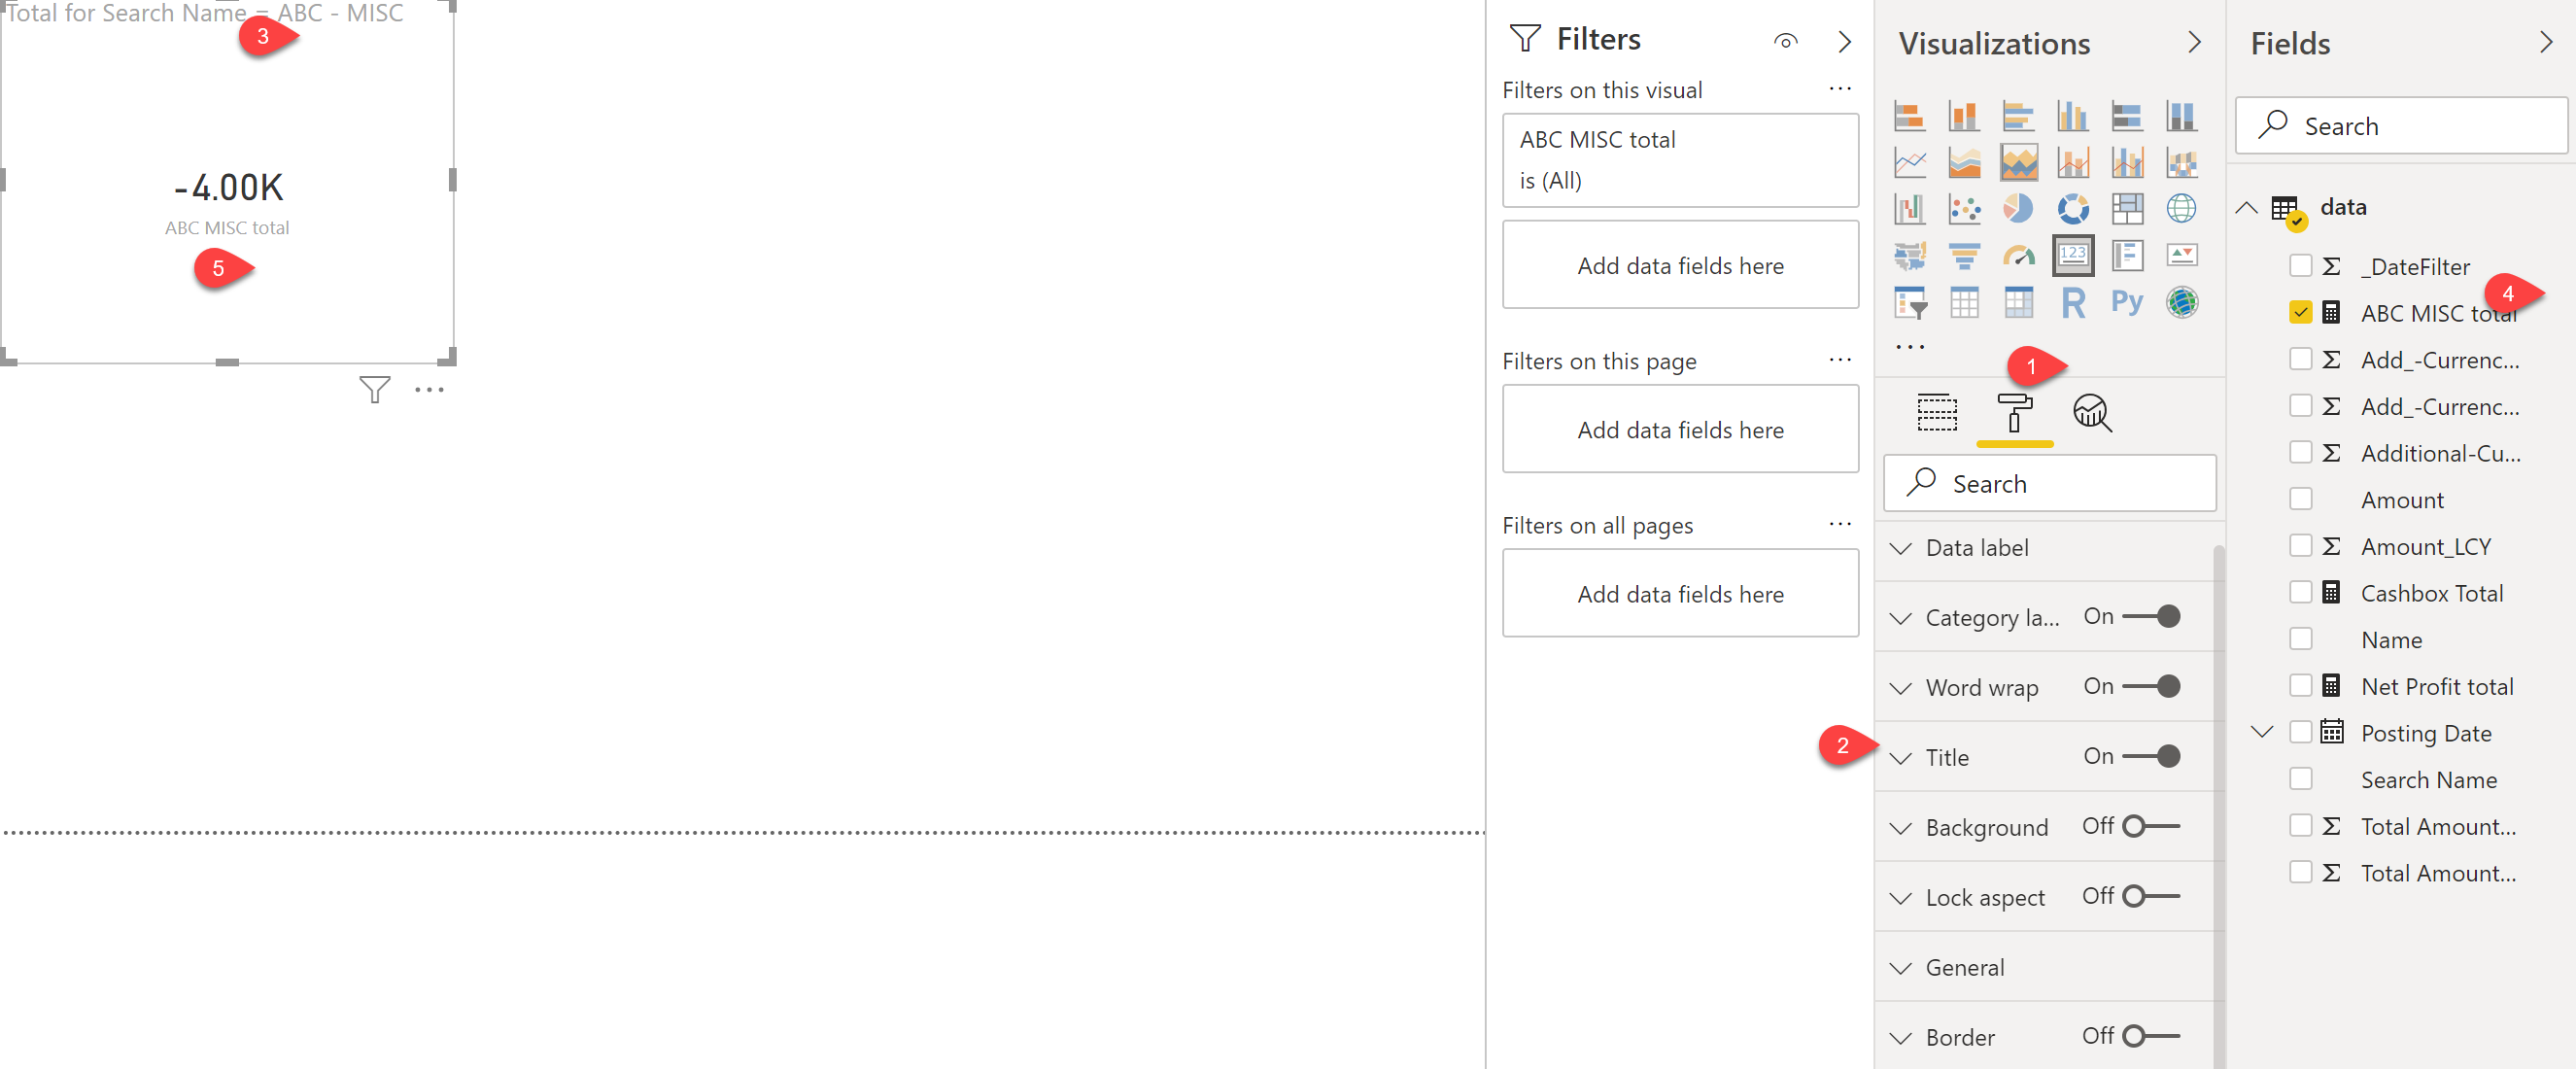2576x1069 pixels.
Task: Switch to the Fields tab in Visualizations pane
Action: (1937, 413)
